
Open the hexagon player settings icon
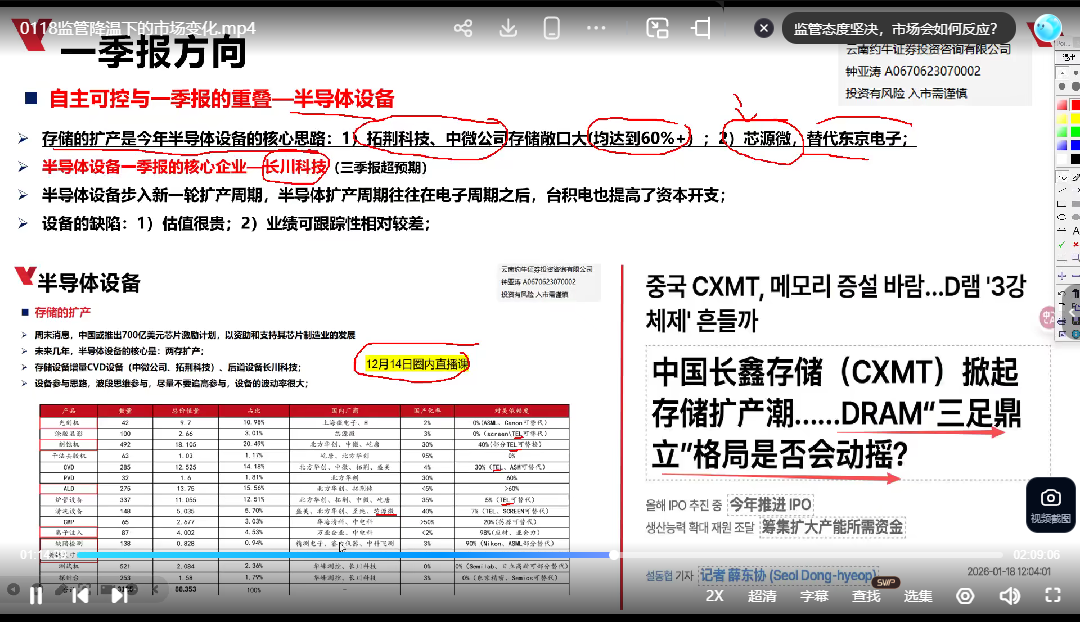click(x=965, y=596)
